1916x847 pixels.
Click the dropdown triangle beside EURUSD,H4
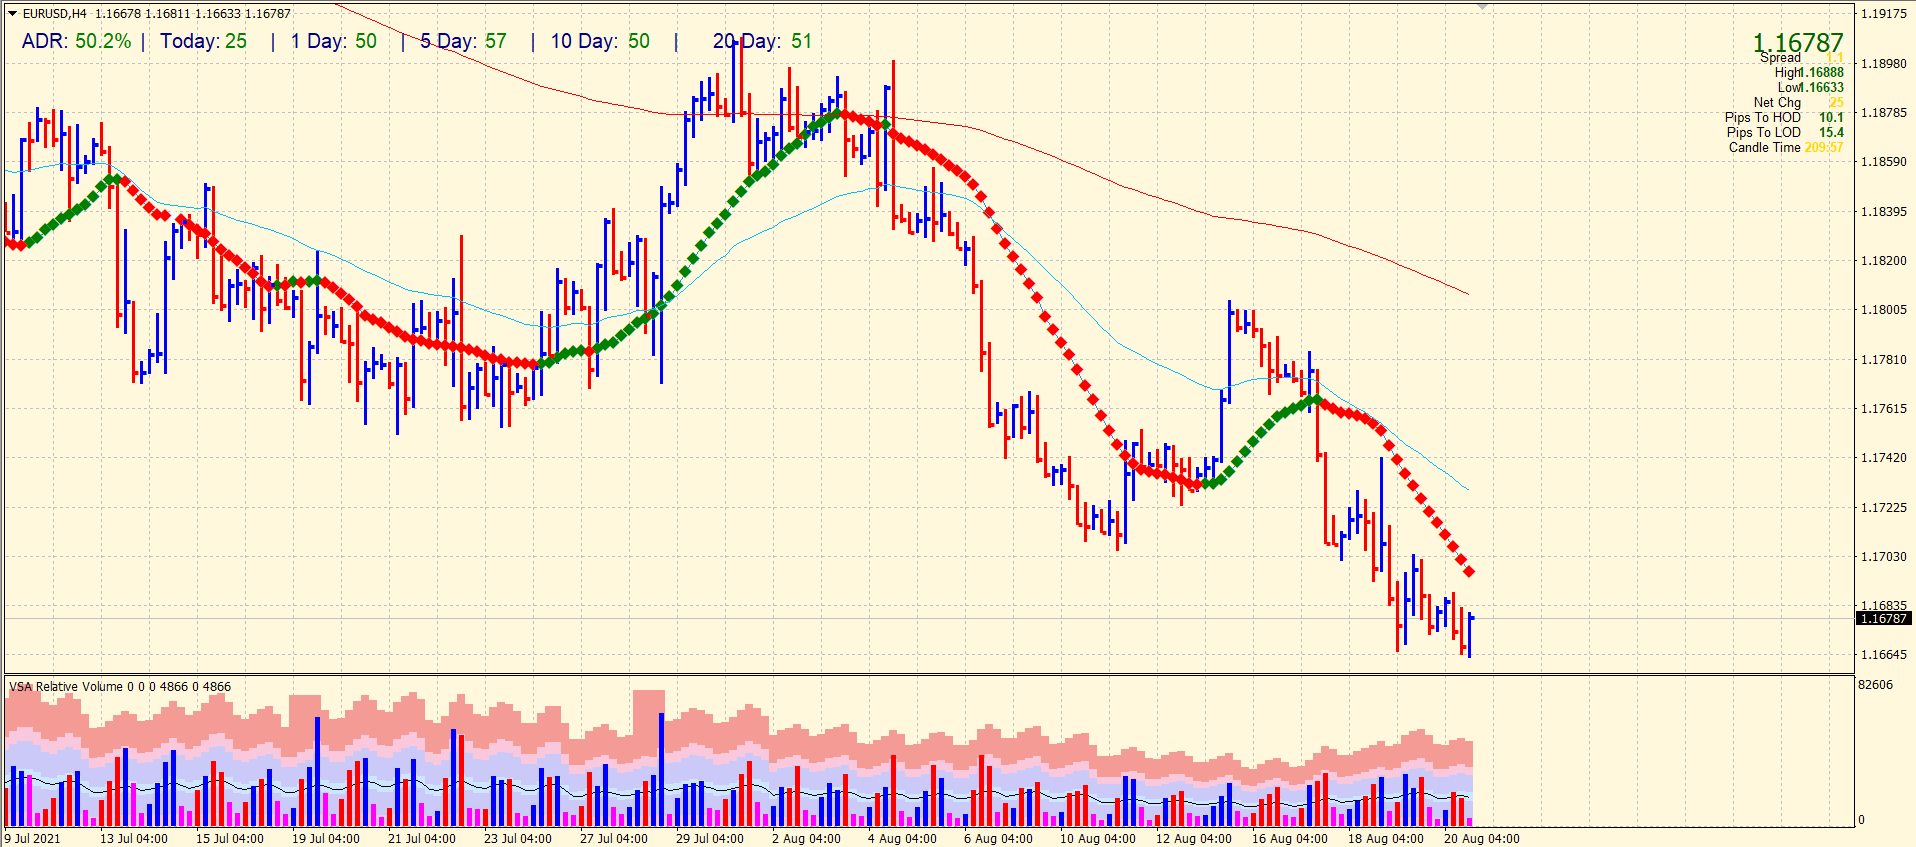click(12, 14)
